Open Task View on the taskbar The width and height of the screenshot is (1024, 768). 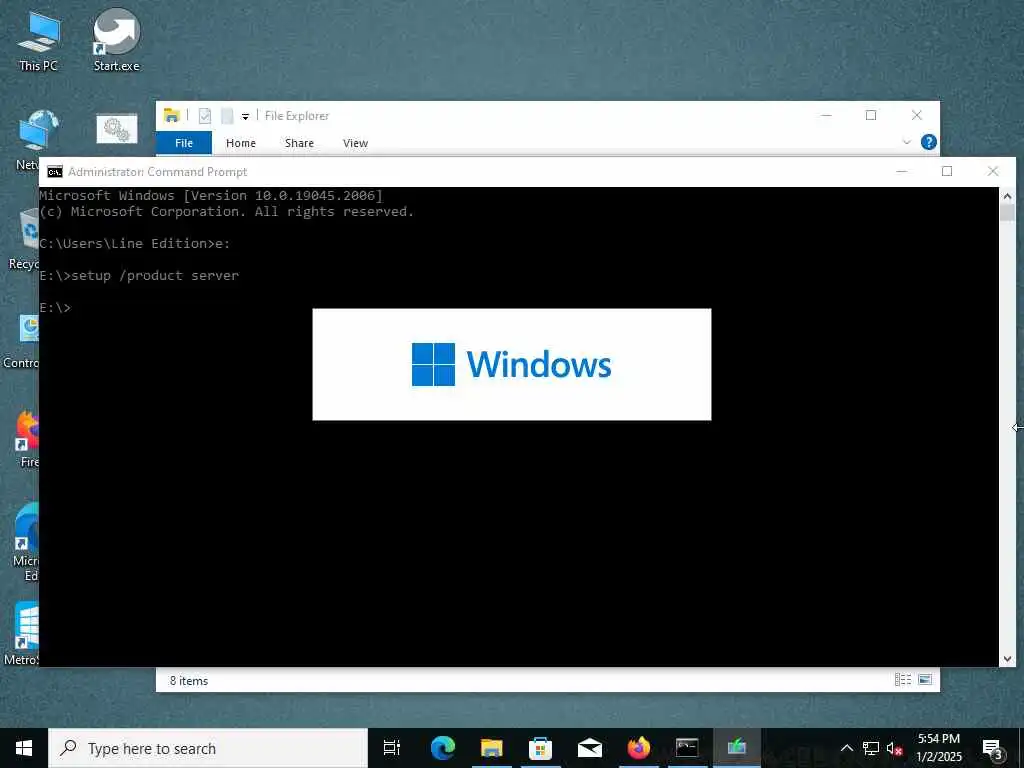[x=392, y=748]
